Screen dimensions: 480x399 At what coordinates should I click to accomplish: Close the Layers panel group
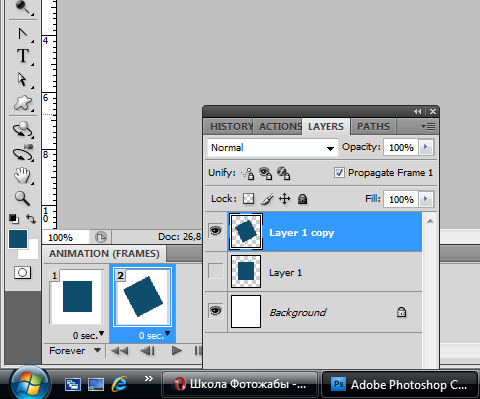point(433,111)
